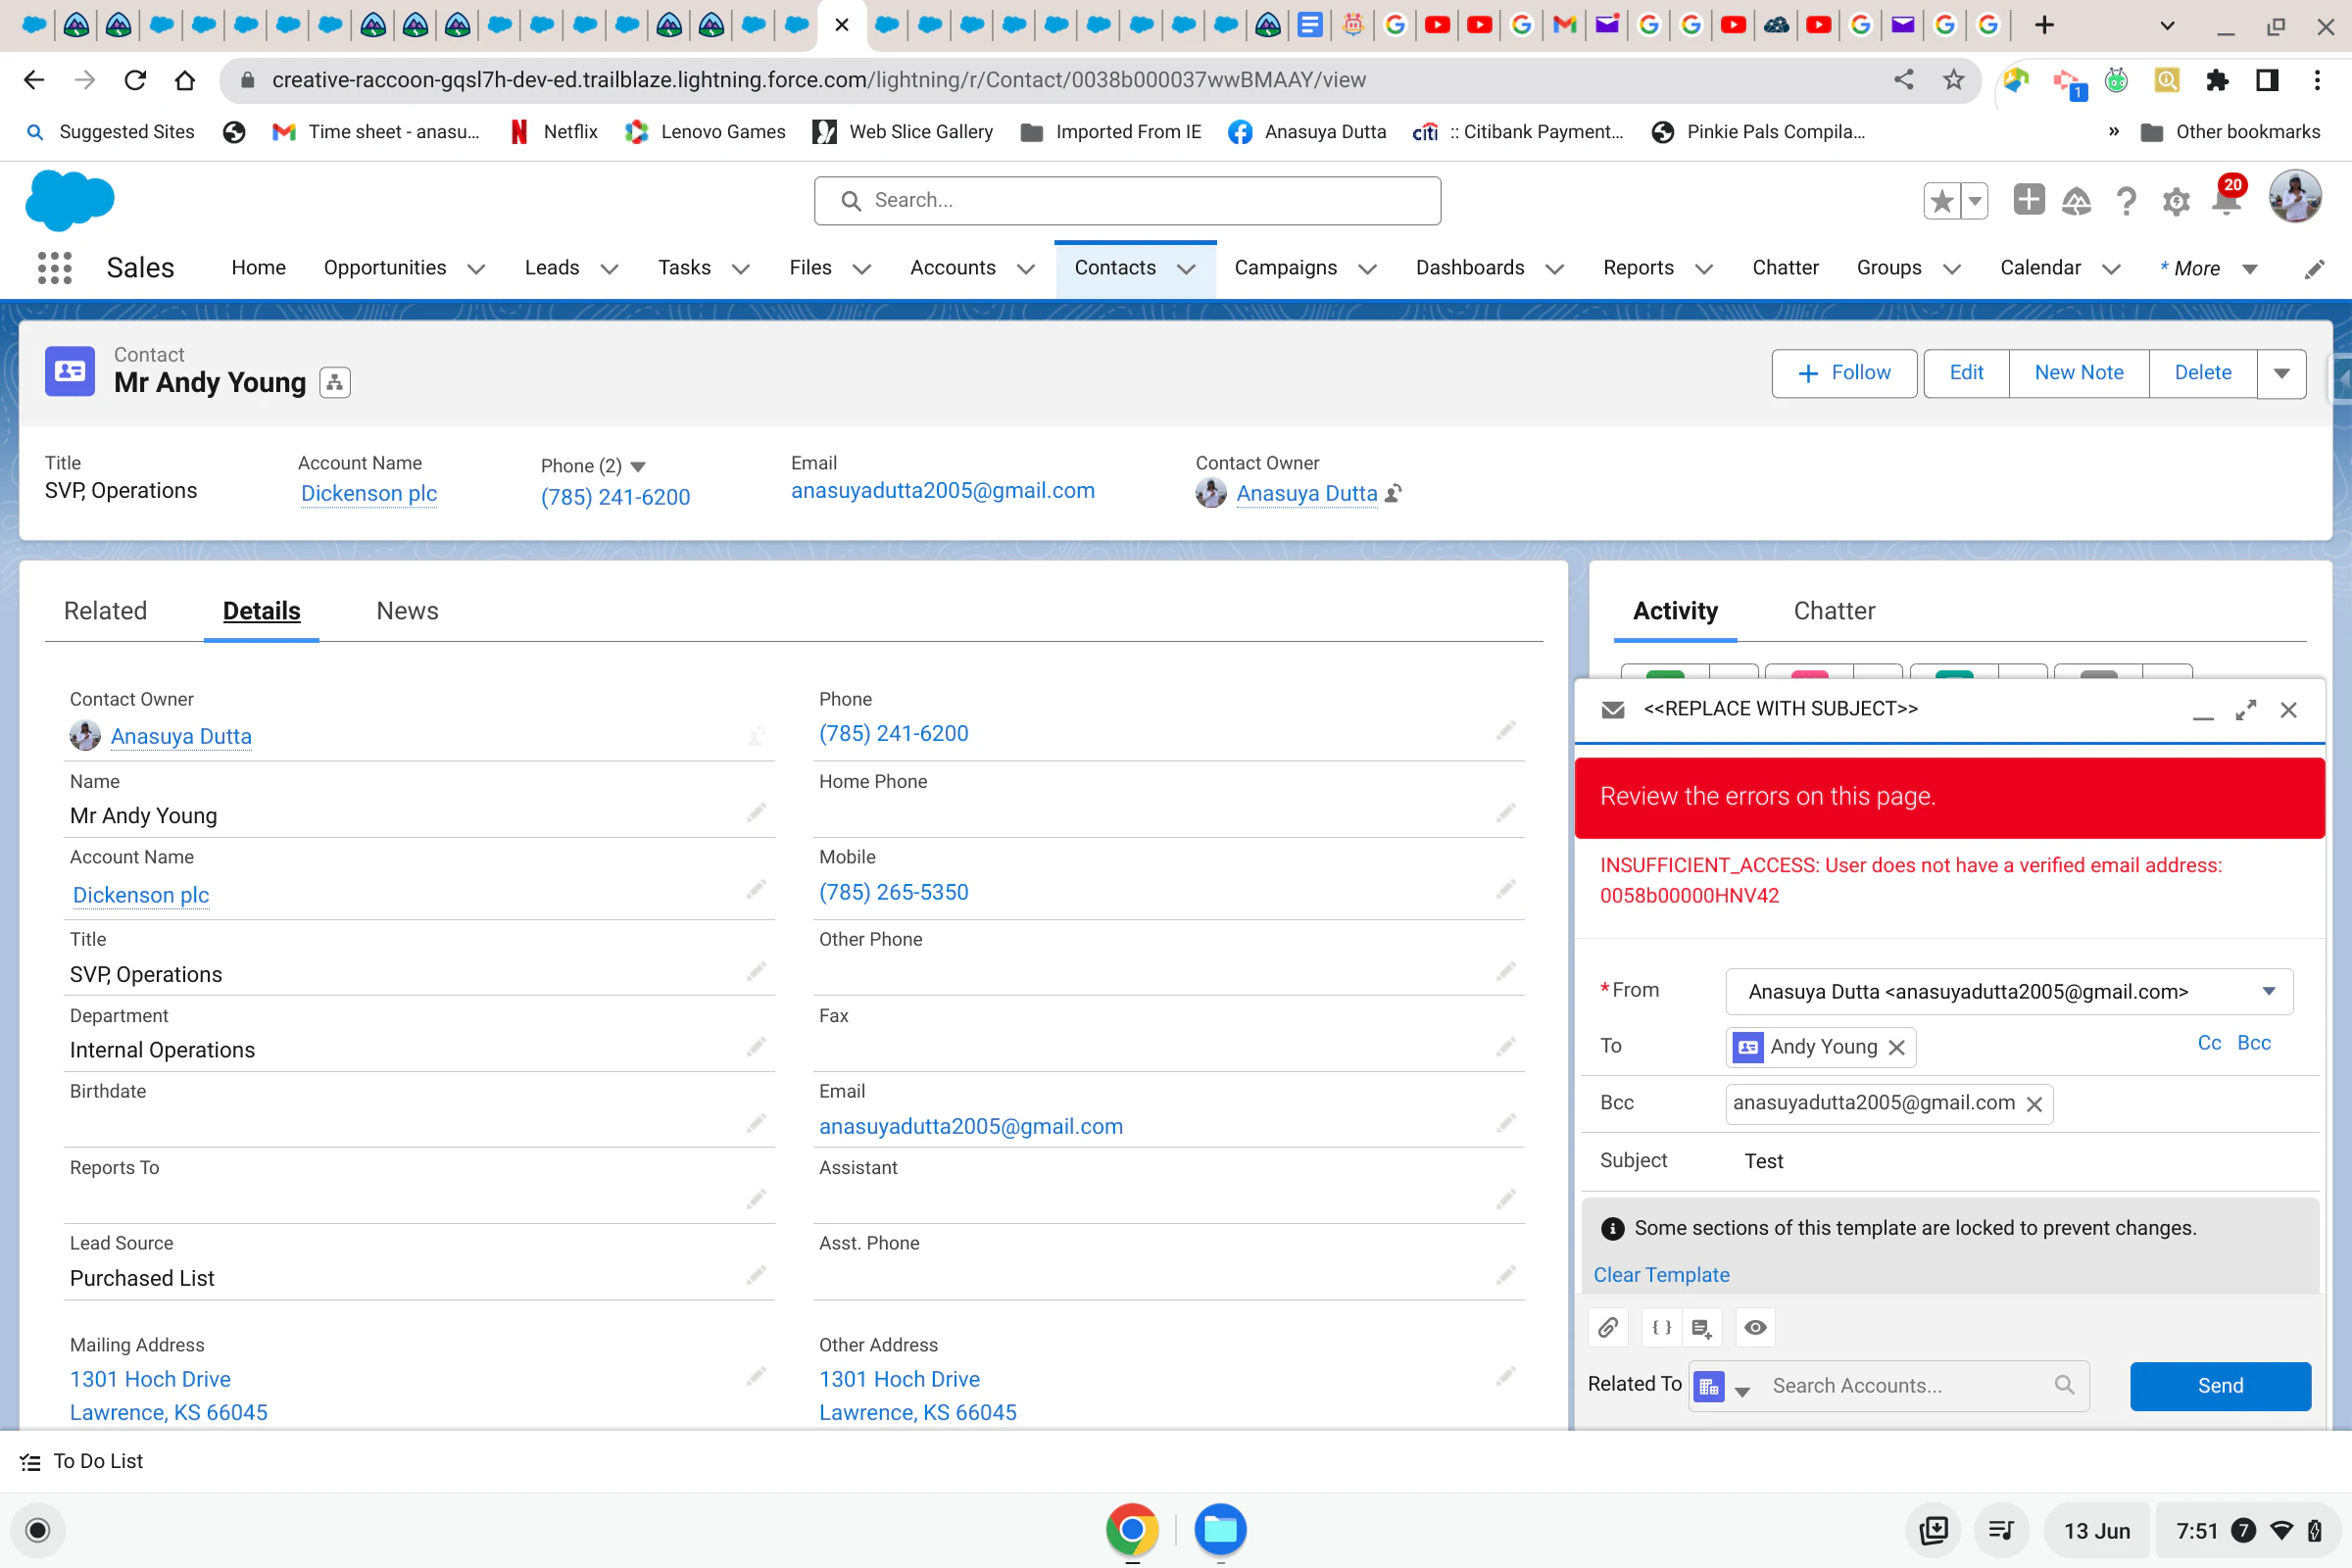The image size is (2352, 1568).
Task: Expand the Leads nav menu chevron
Action: [609, 269]
